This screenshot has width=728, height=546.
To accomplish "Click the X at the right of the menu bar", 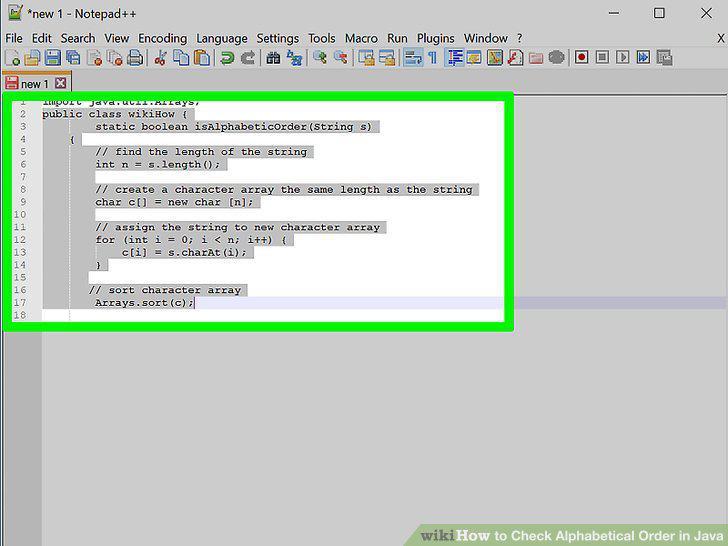I will pyautogui.click(x=721, y=38).
